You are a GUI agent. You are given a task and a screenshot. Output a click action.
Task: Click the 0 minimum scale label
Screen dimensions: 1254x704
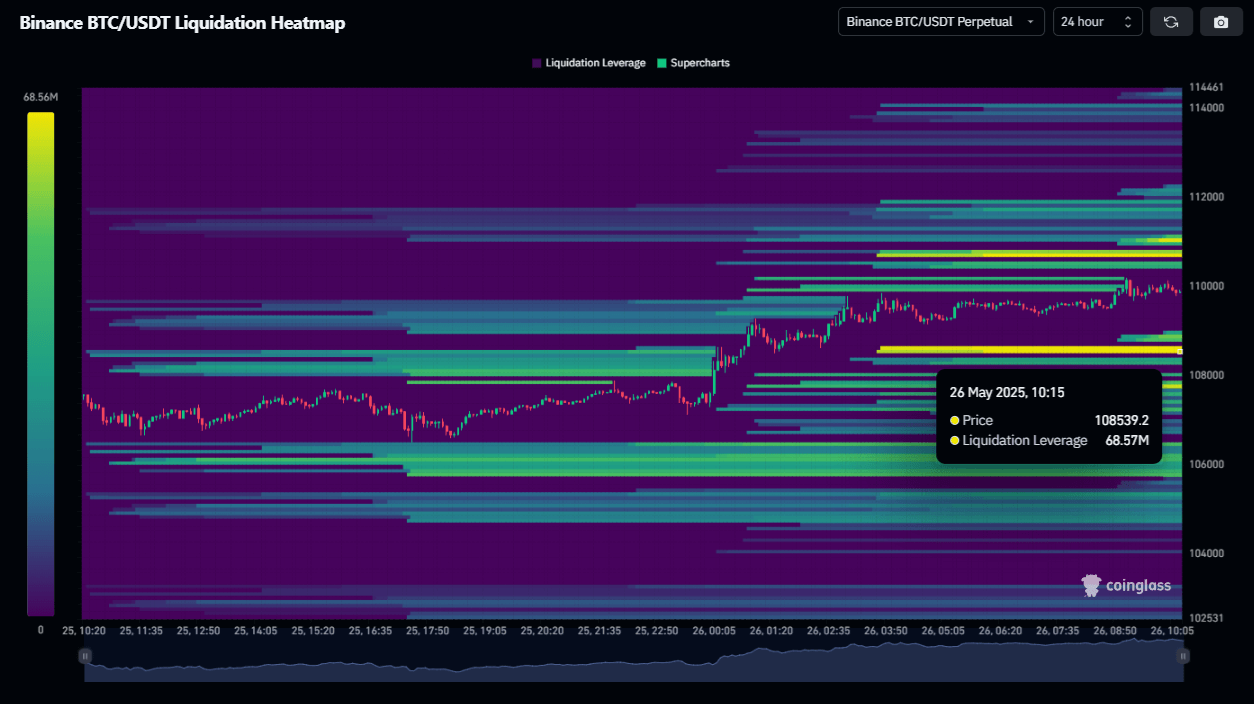tap(40, 630)
